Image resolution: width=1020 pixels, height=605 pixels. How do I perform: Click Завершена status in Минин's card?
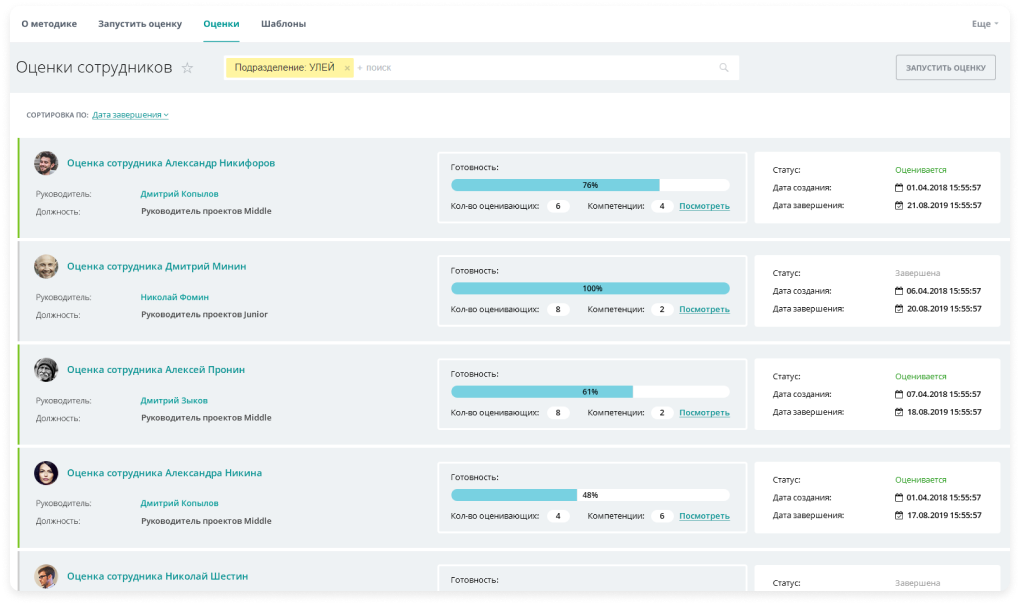[917, 274]
